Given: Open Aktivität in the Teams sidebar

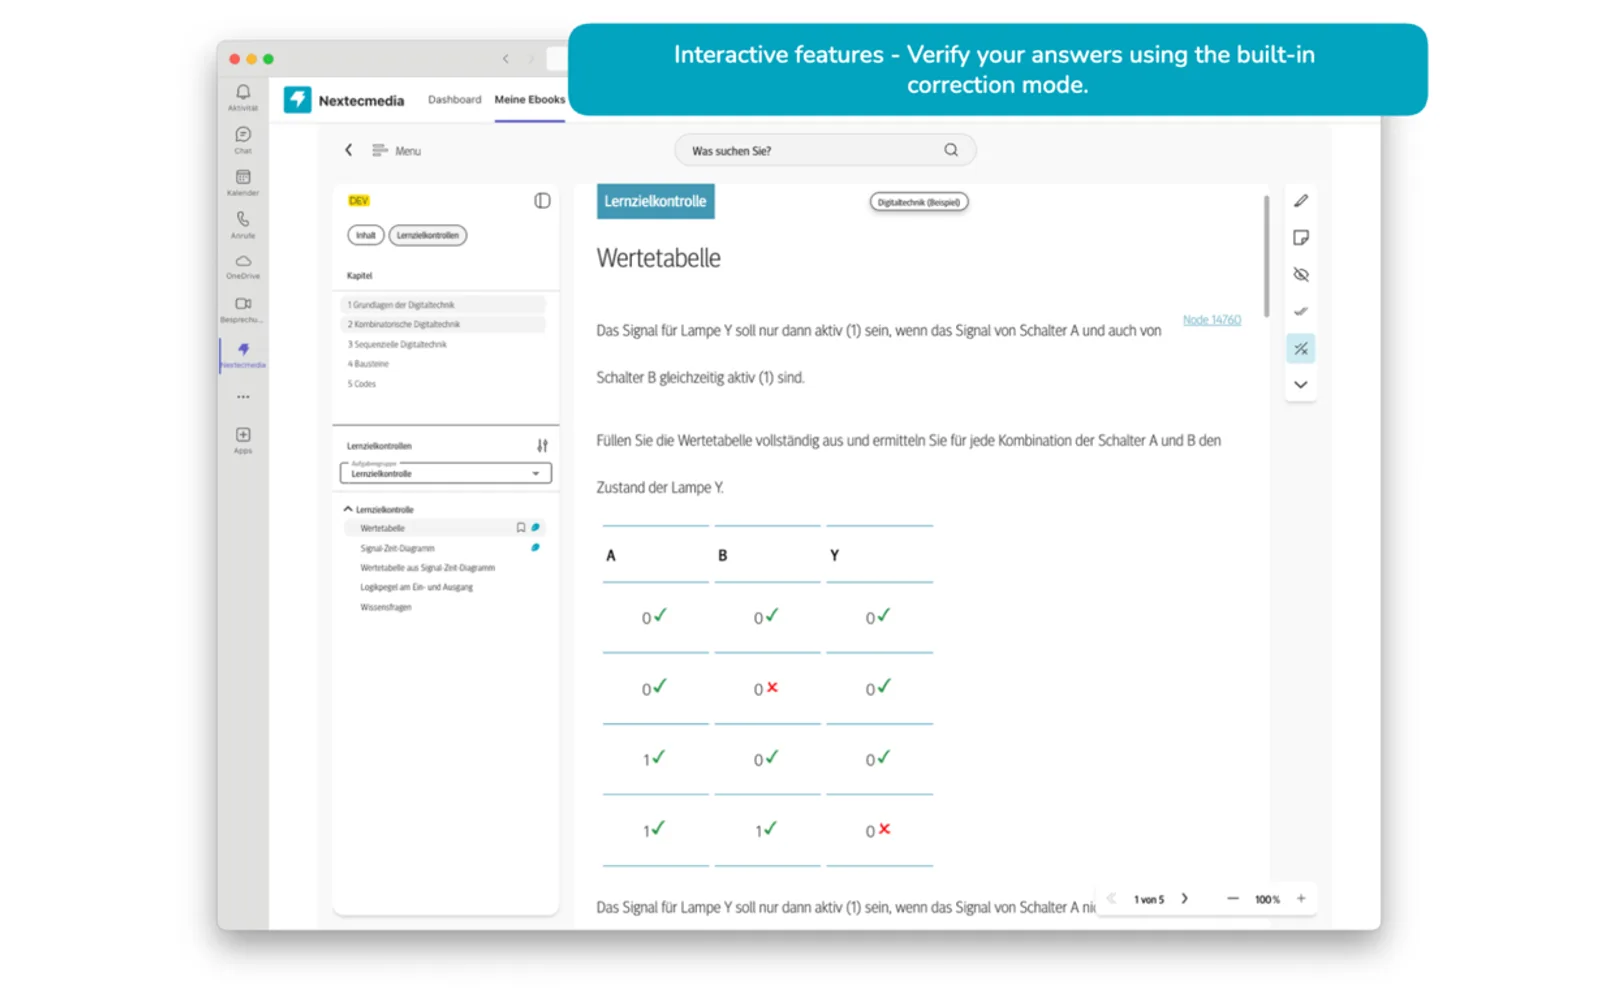Looking at the screenshot, I should (x=243, y=97).
